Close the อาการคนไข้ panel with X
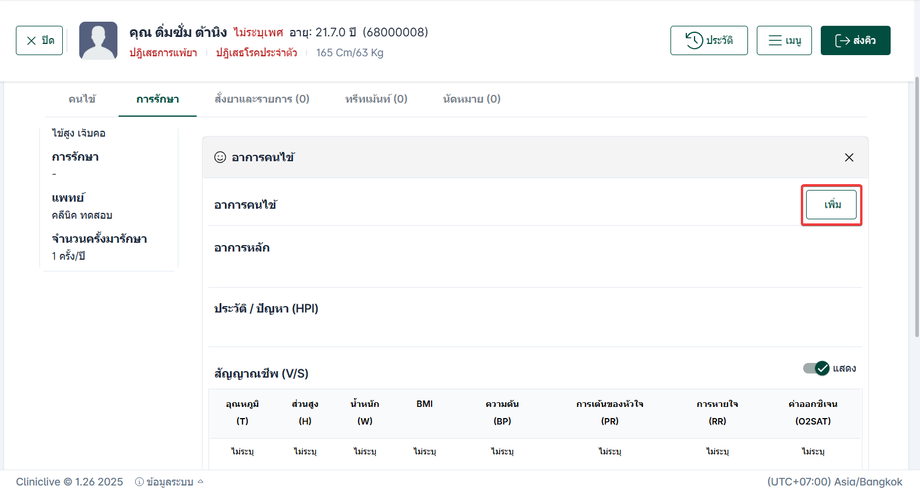 [849, 157]
